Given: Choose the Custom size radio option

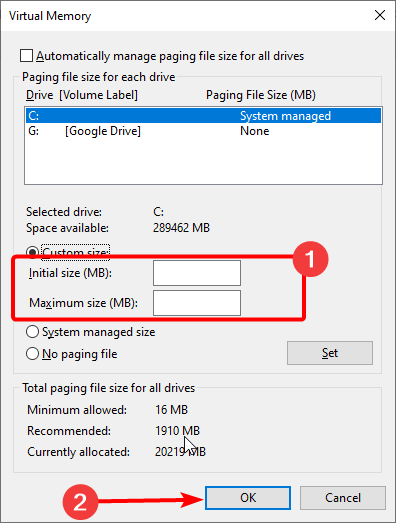Looking at the screenshot, I should [33, 252].
